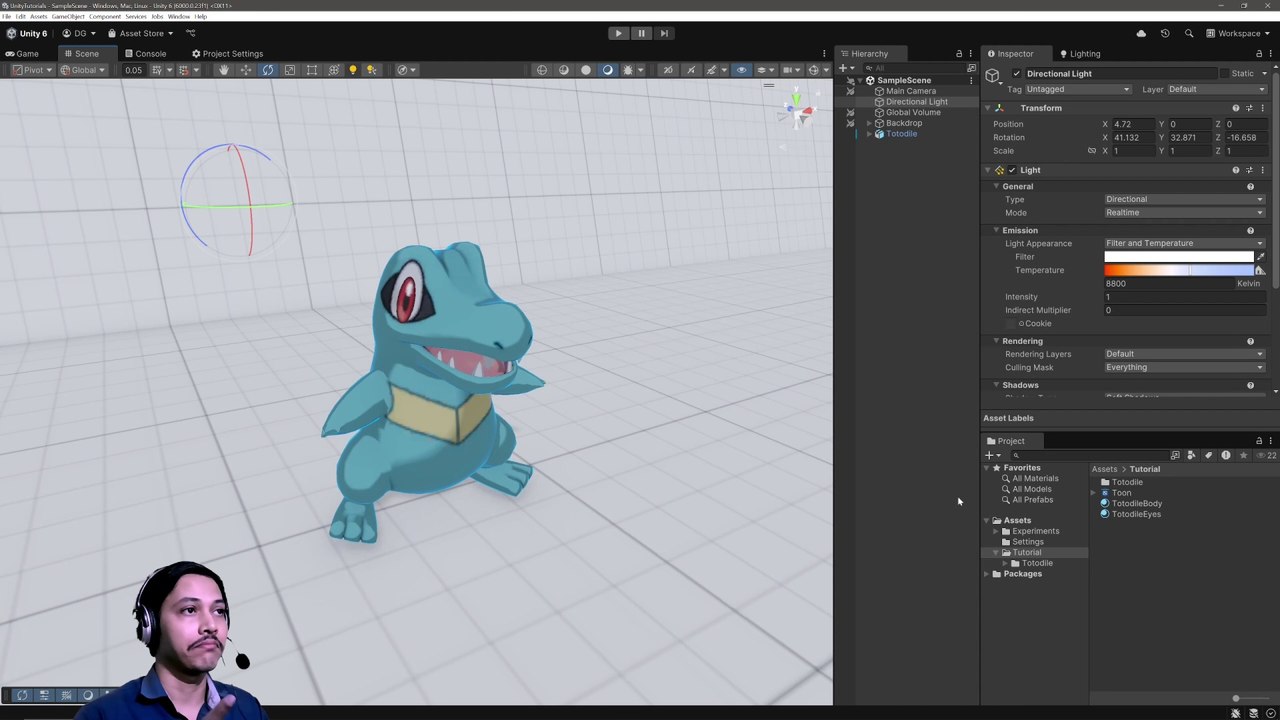The image size is (1280, 720).
Task: Select wireframe draw mode sphere icon
Action: (x=542, y=70)
